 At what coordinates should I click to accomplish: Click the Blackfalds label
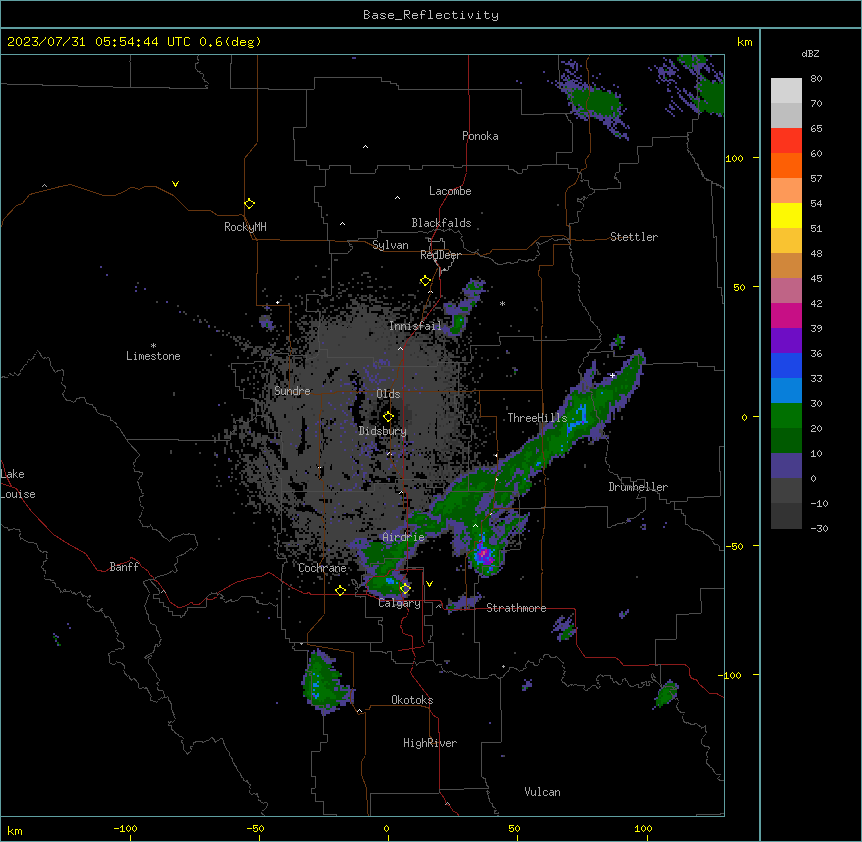(x=441, y=223)
